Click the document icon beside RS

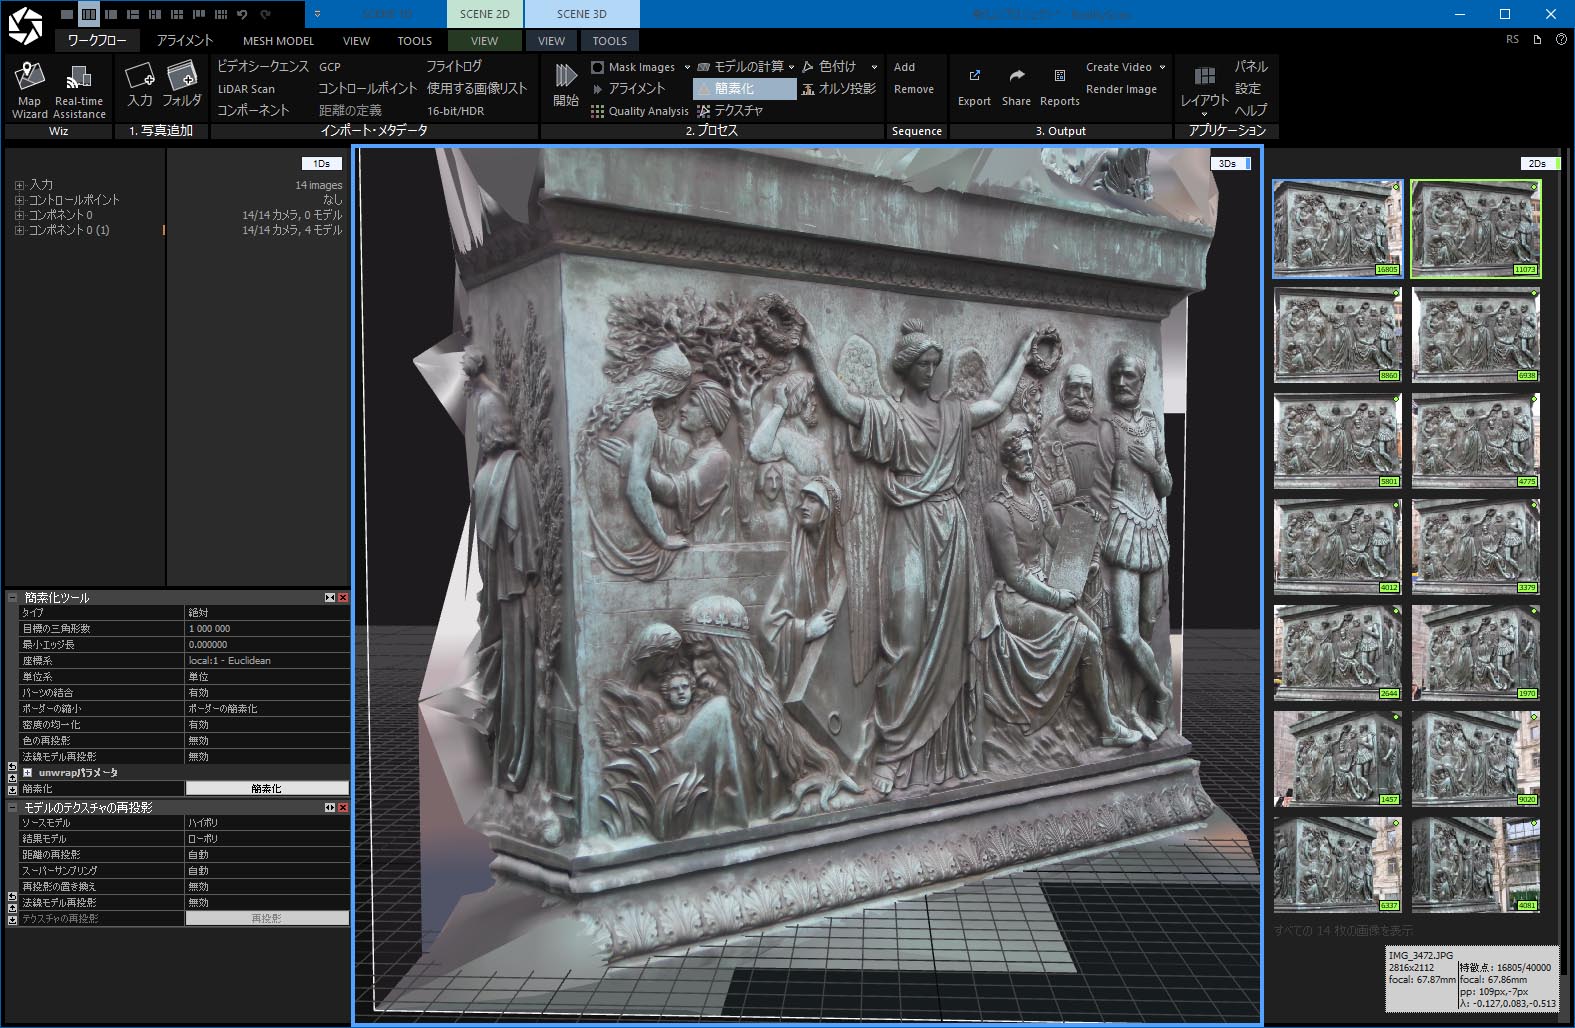coord(1537,40)
